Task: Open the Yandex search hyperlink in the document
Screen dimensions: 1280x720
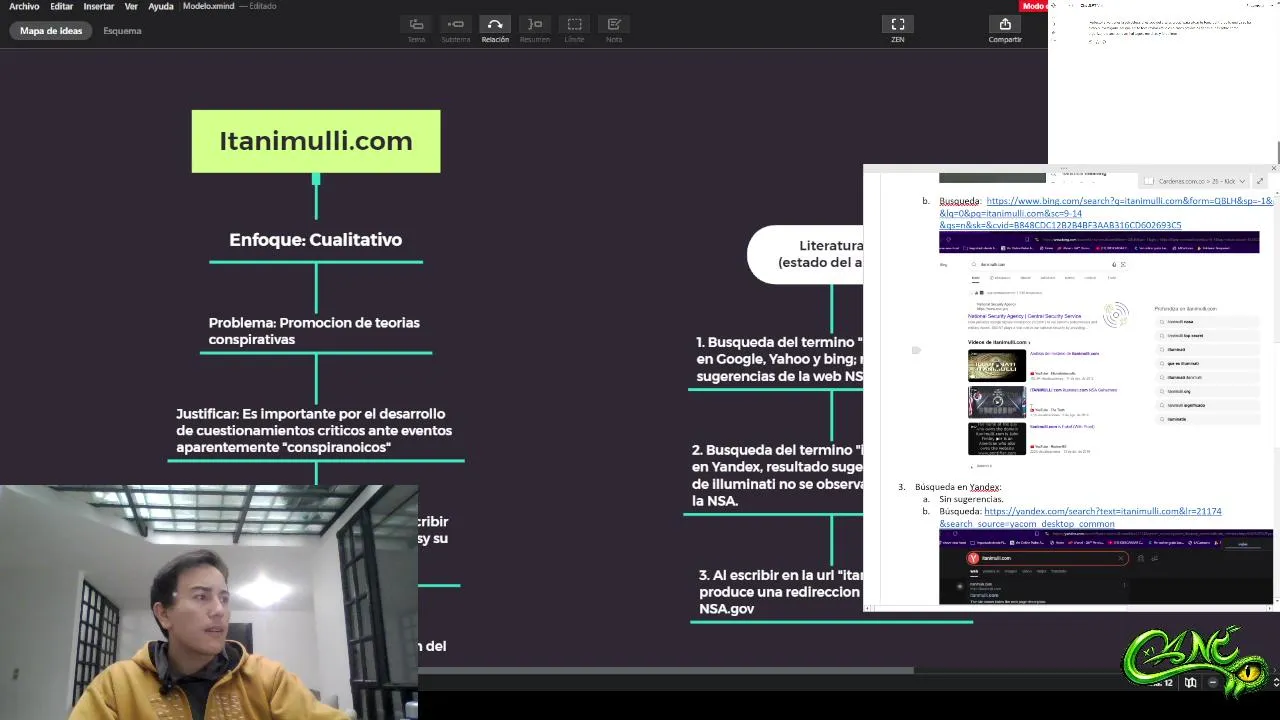Action: click(1080, 517)
